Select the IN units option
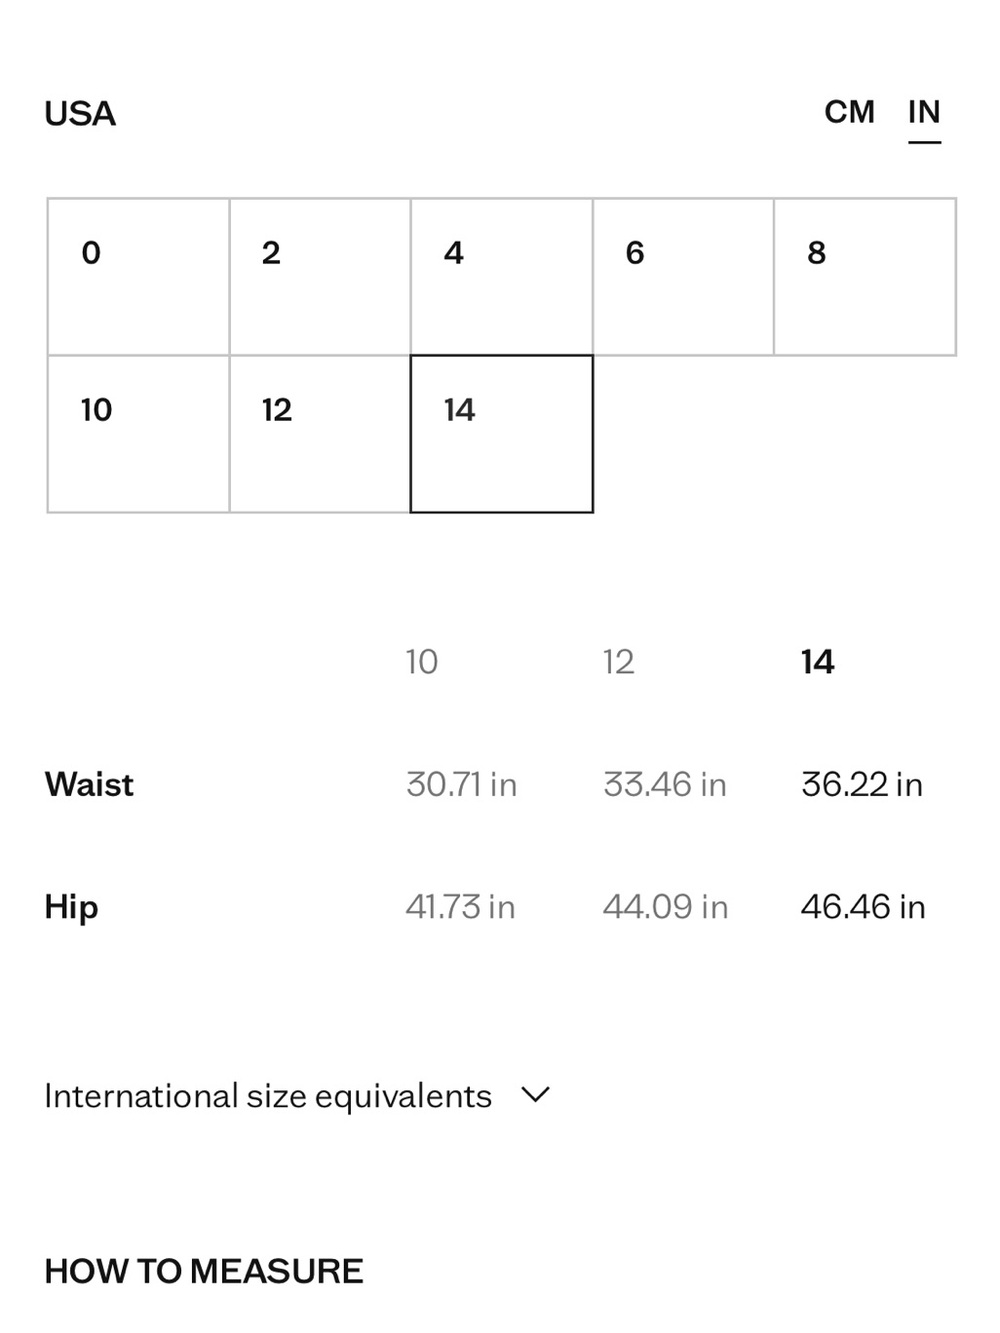 [x=924, y=112]
